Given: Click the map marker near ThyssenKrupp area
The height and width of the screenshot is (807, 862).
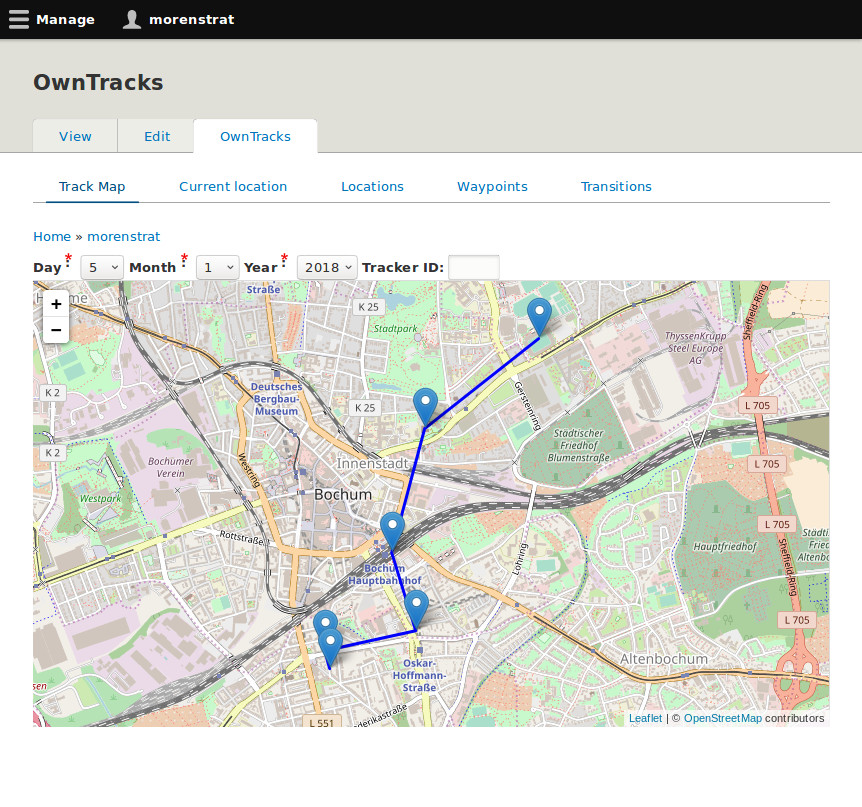Looking at the screenshot, I should (539, 317).
